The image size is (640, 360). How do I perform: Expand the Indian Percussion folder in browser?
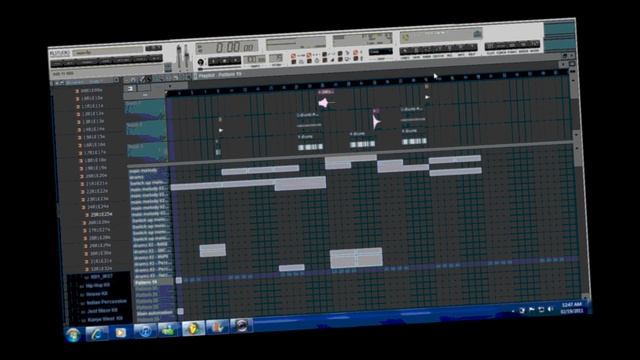(105, 302)
